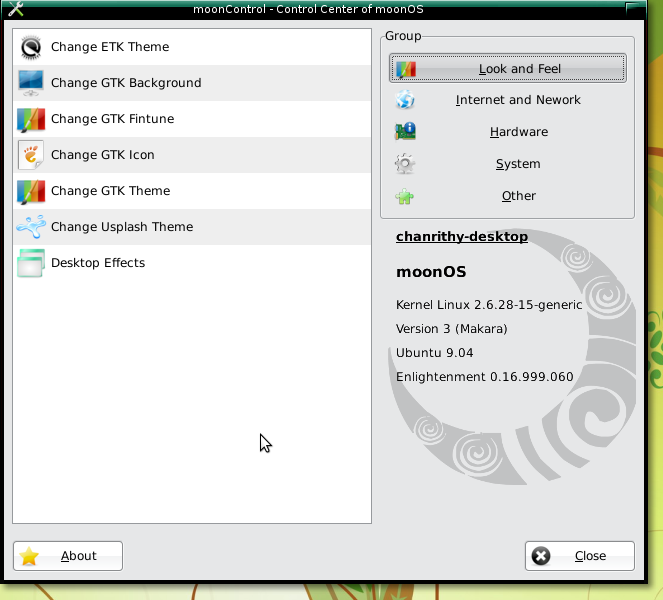Click the 'Ubuntu 9.04' text
Screen dimensions: 663x600
tap(434, 353)
